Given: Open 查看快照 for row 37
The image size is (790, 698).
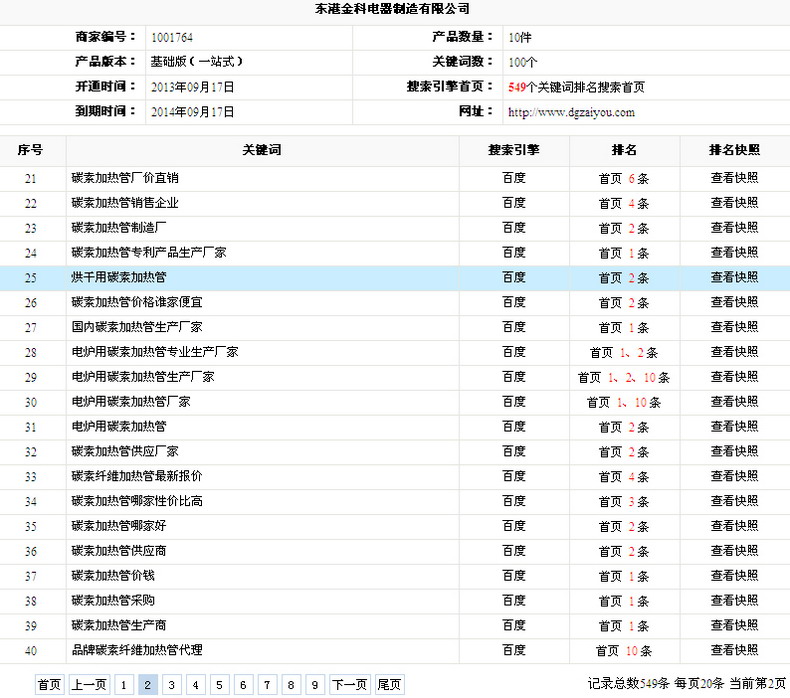Looking at the screenshot, I should pyautogui.click(x=734, y=576).
